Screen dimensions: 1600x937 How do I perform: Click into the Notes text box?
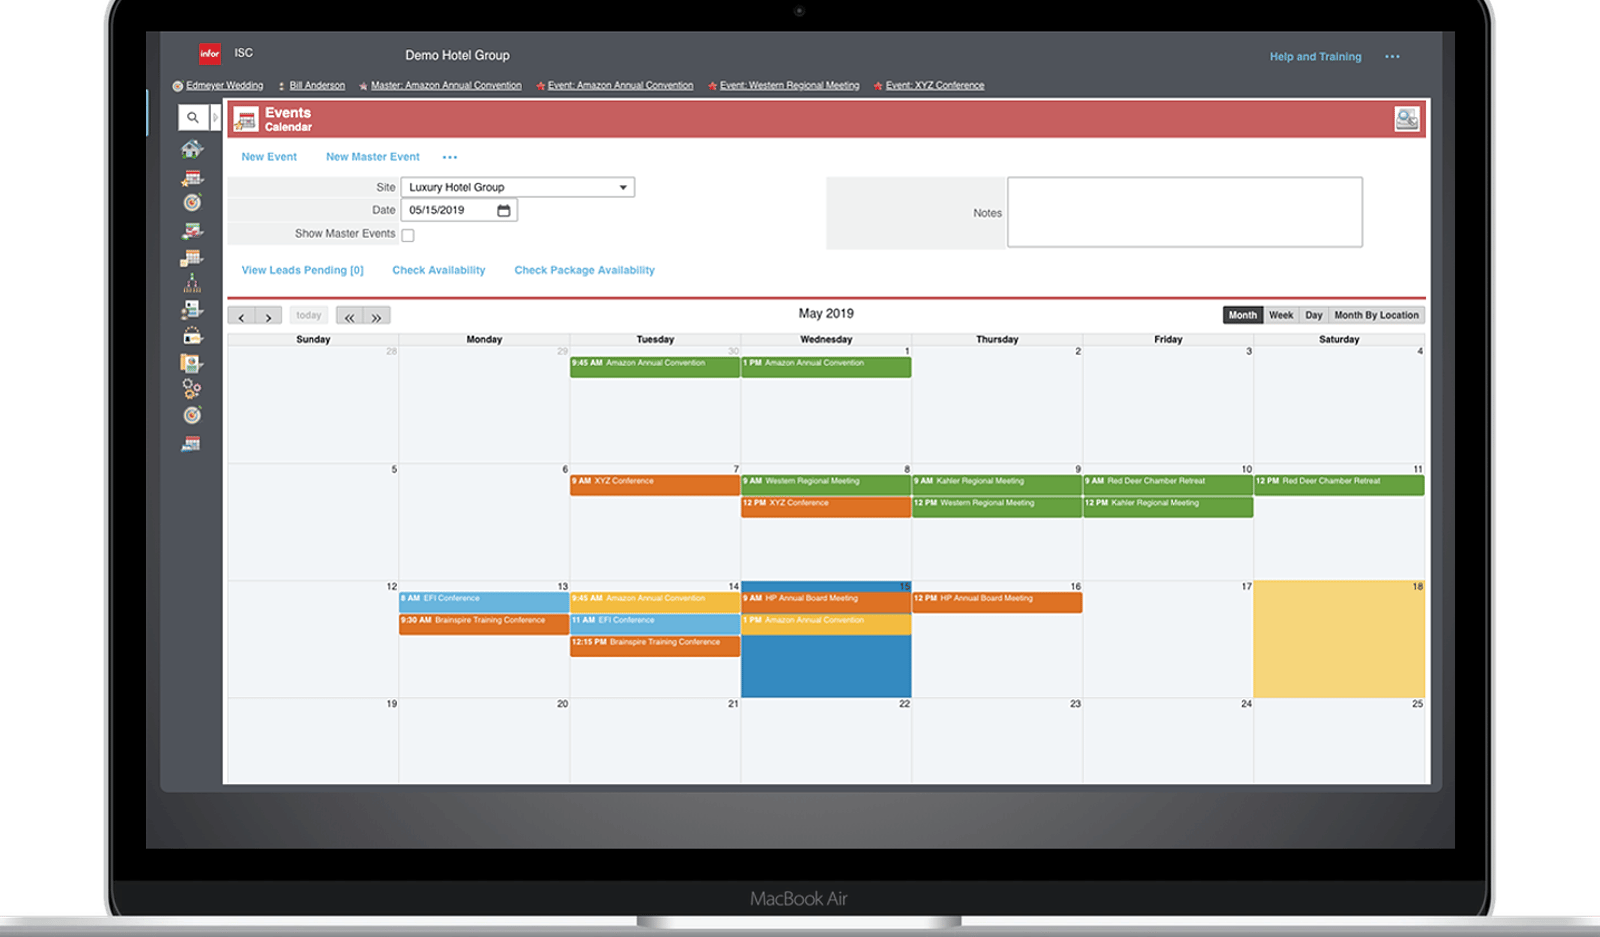(1185, 212)
